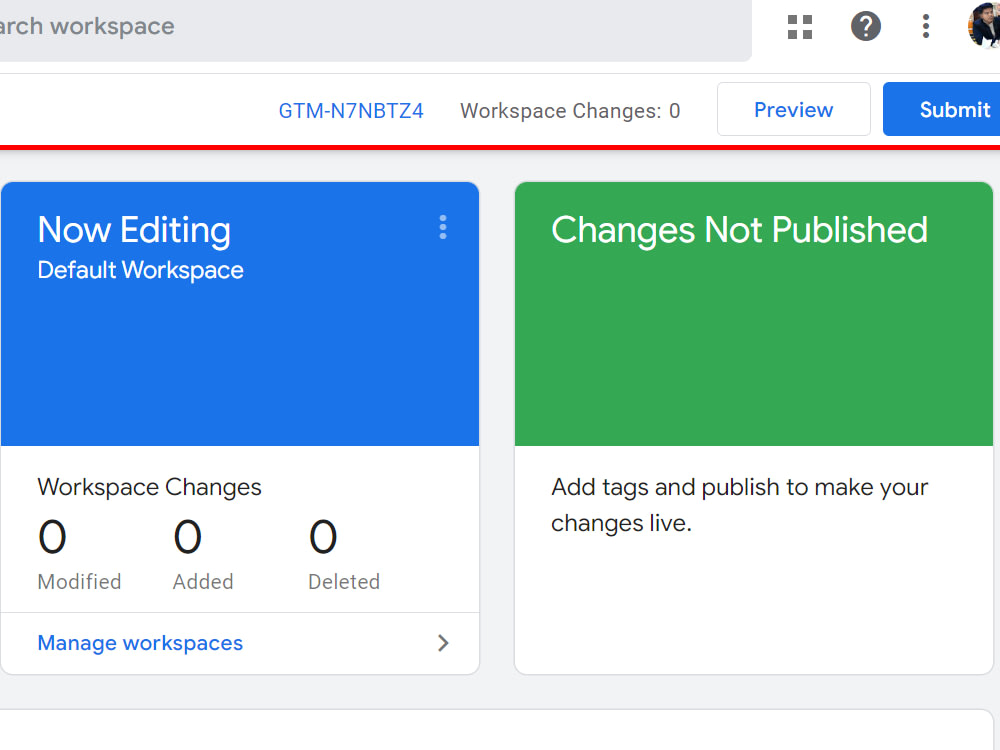Viewport: 1000px width, 750px height.
Task: Open the Google apps grid icon
Action: (800, 27)
